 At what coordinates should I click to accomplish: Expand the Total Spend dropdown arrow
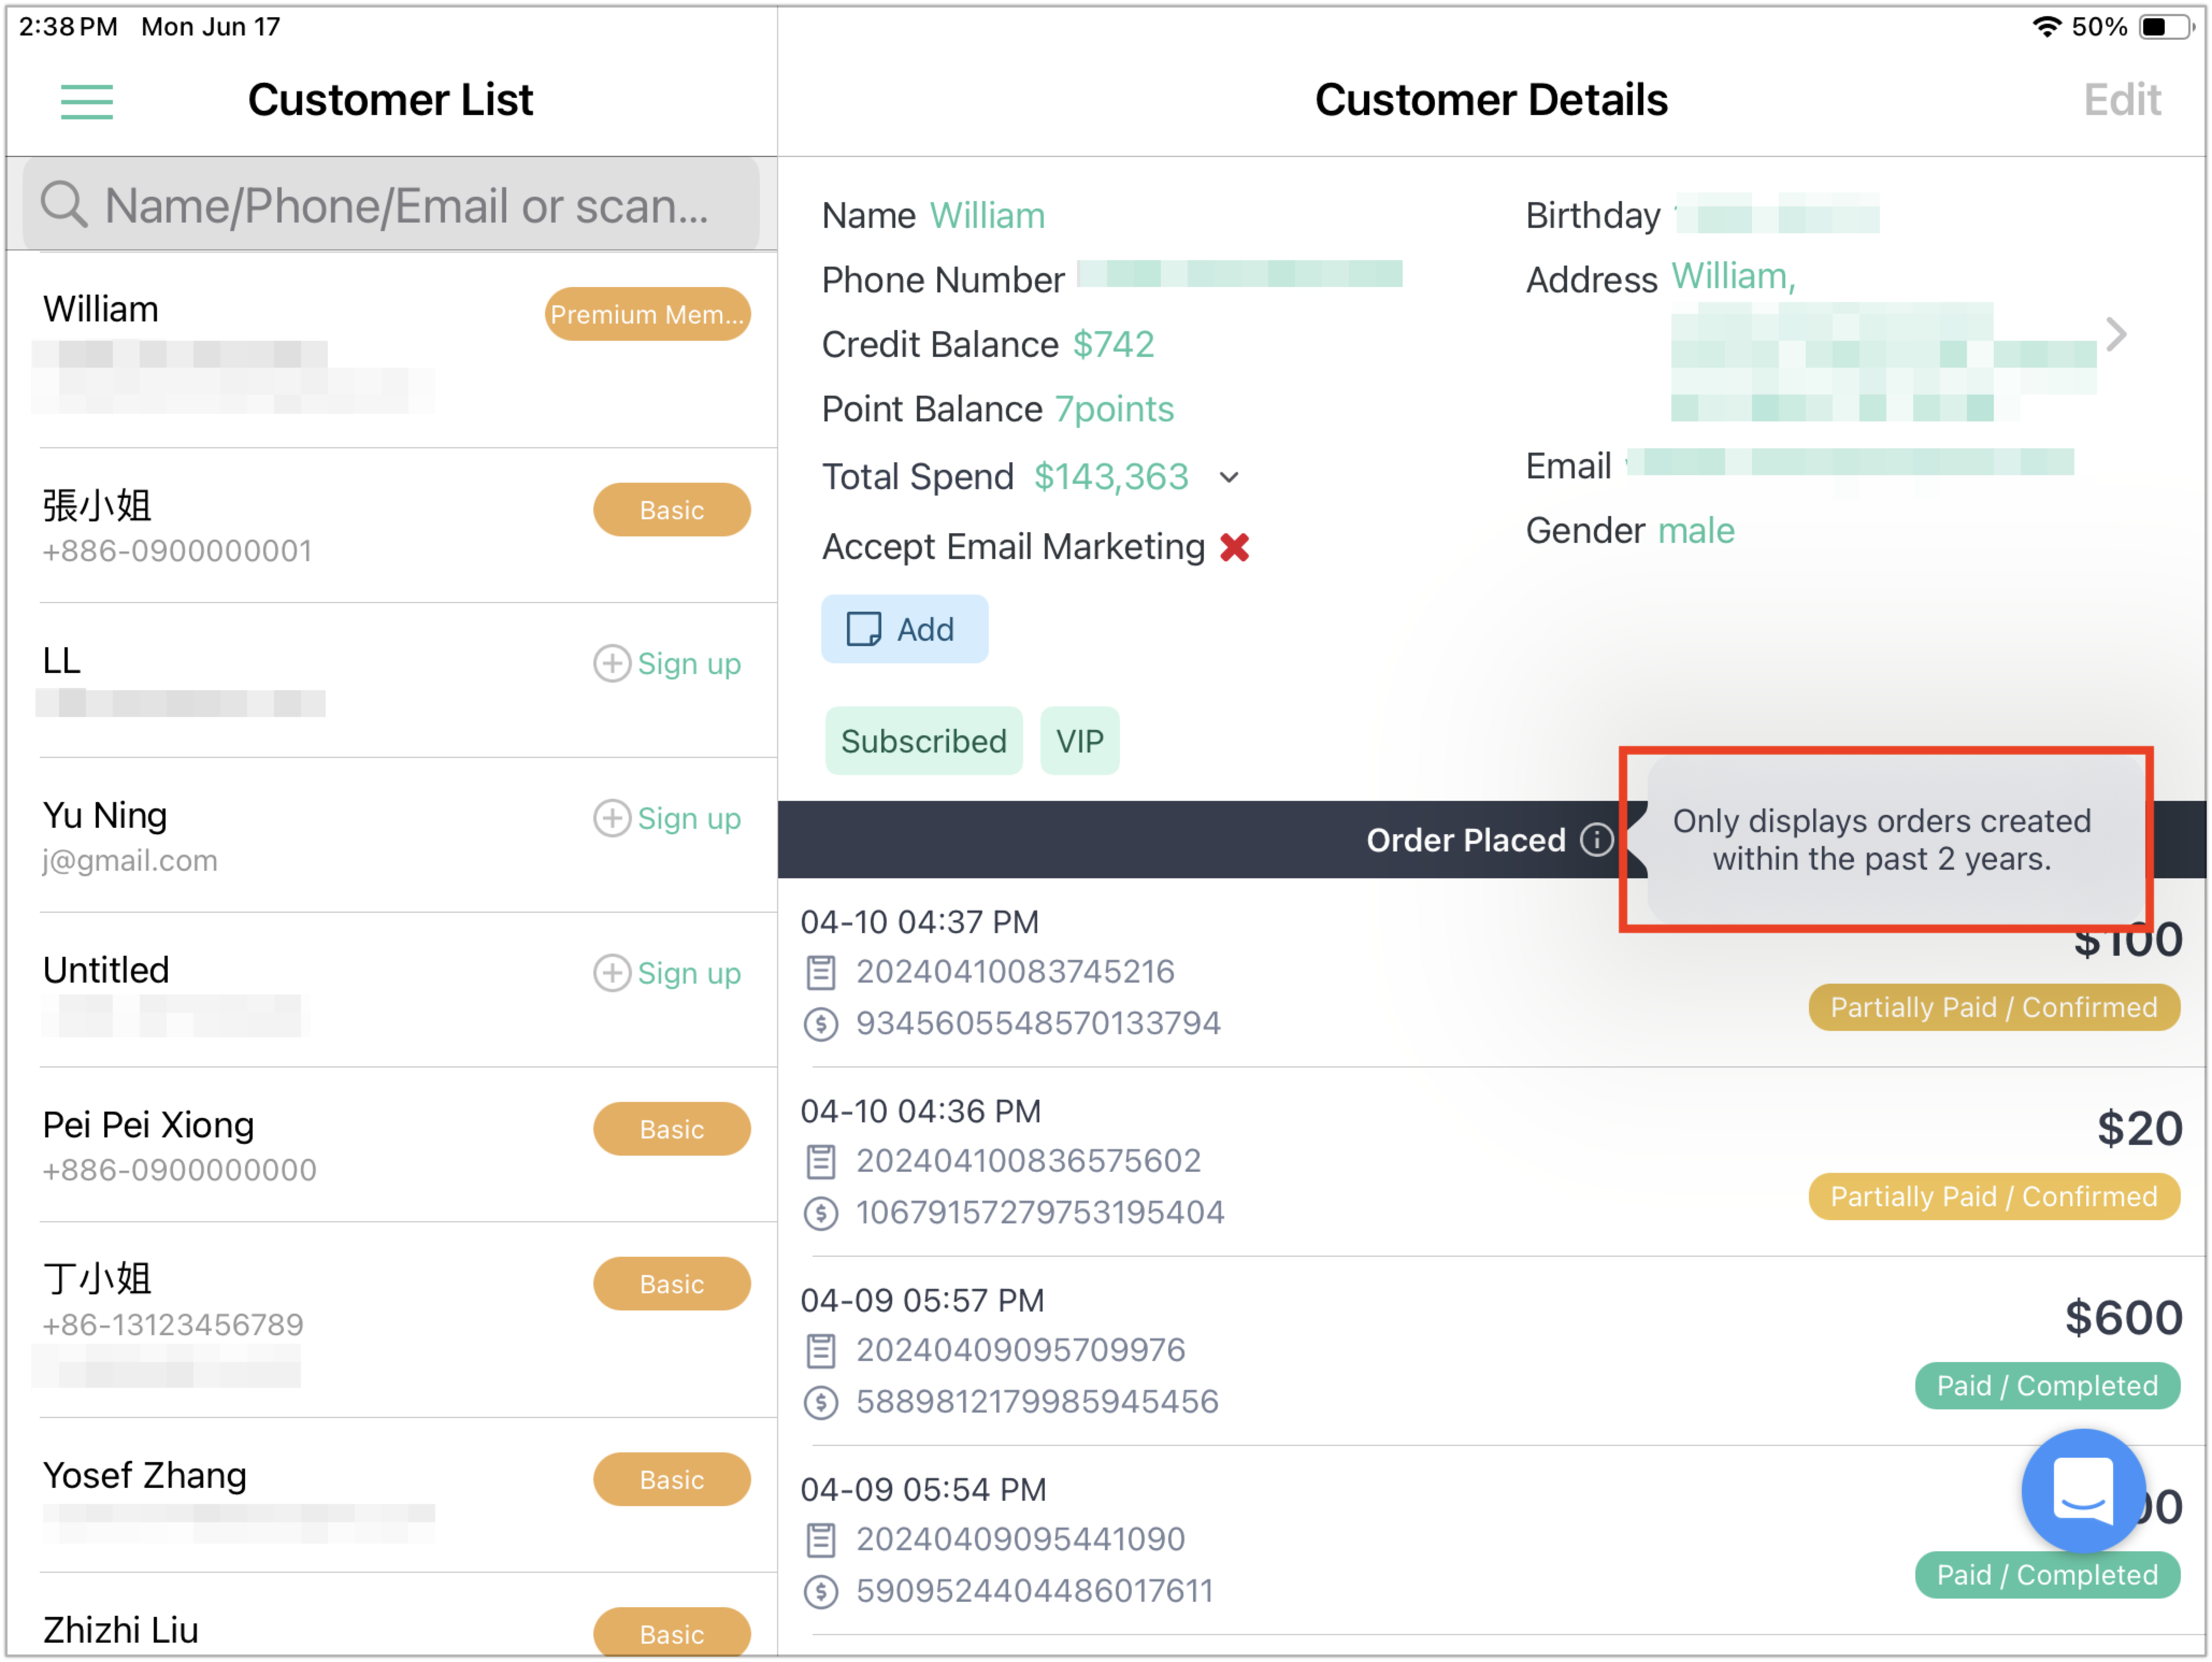1230,478
